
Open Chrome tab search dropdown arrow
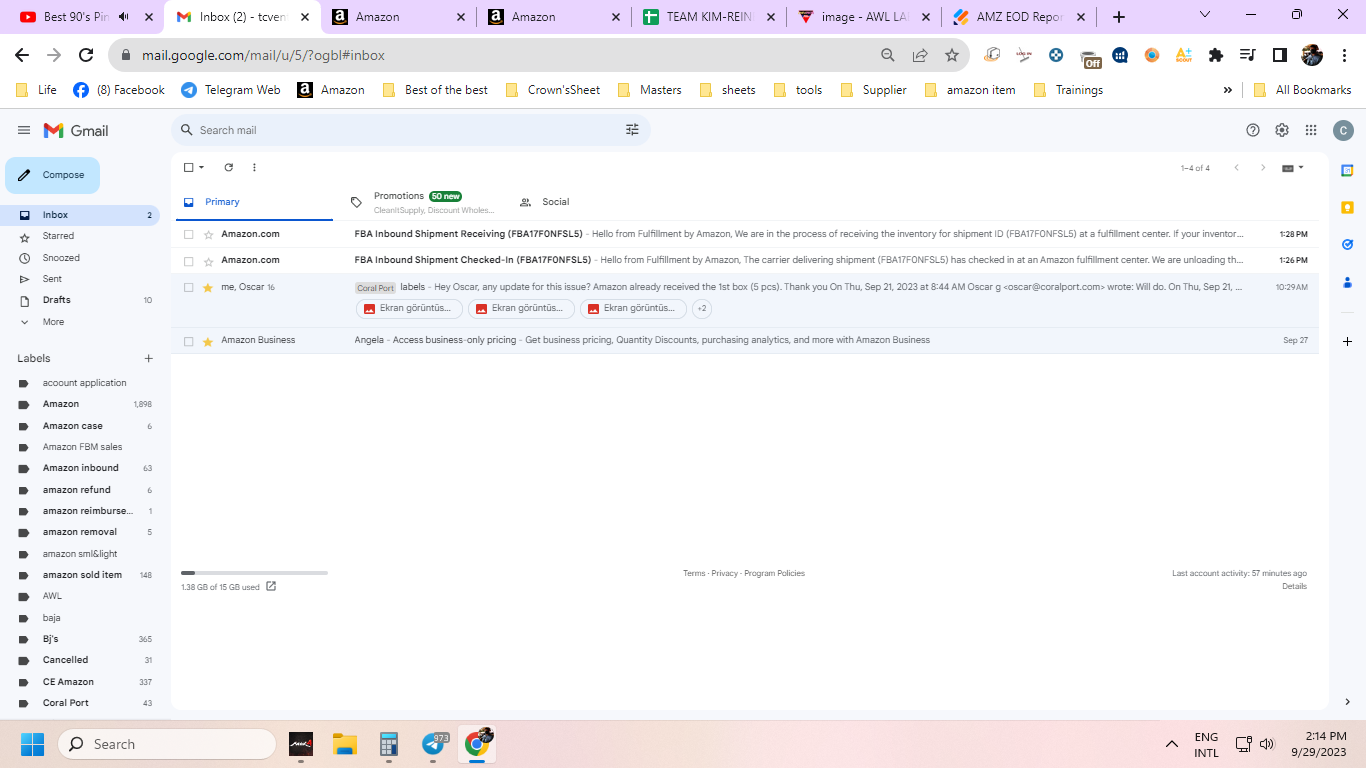coord(1205,15)
